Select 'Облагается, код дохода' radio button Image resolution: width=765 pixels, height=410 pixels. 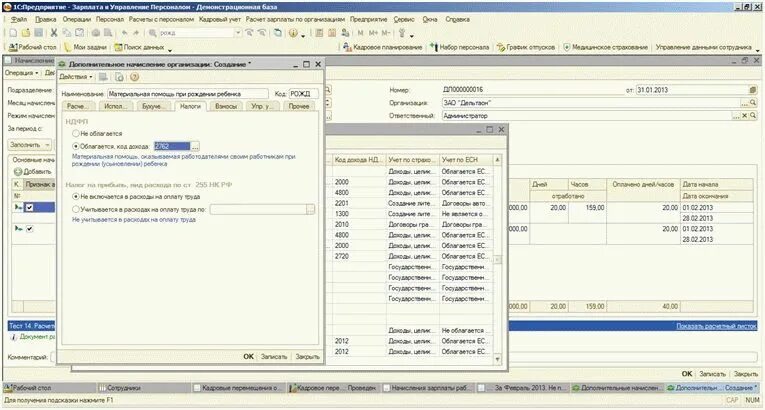click(x=76, y=146)
